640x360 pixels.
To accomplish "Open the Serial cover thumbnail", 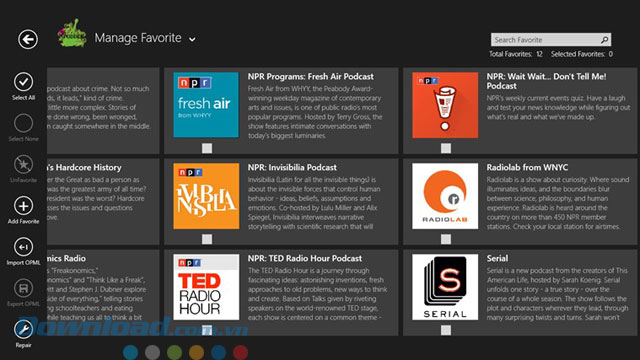I will tap(445, 287).
